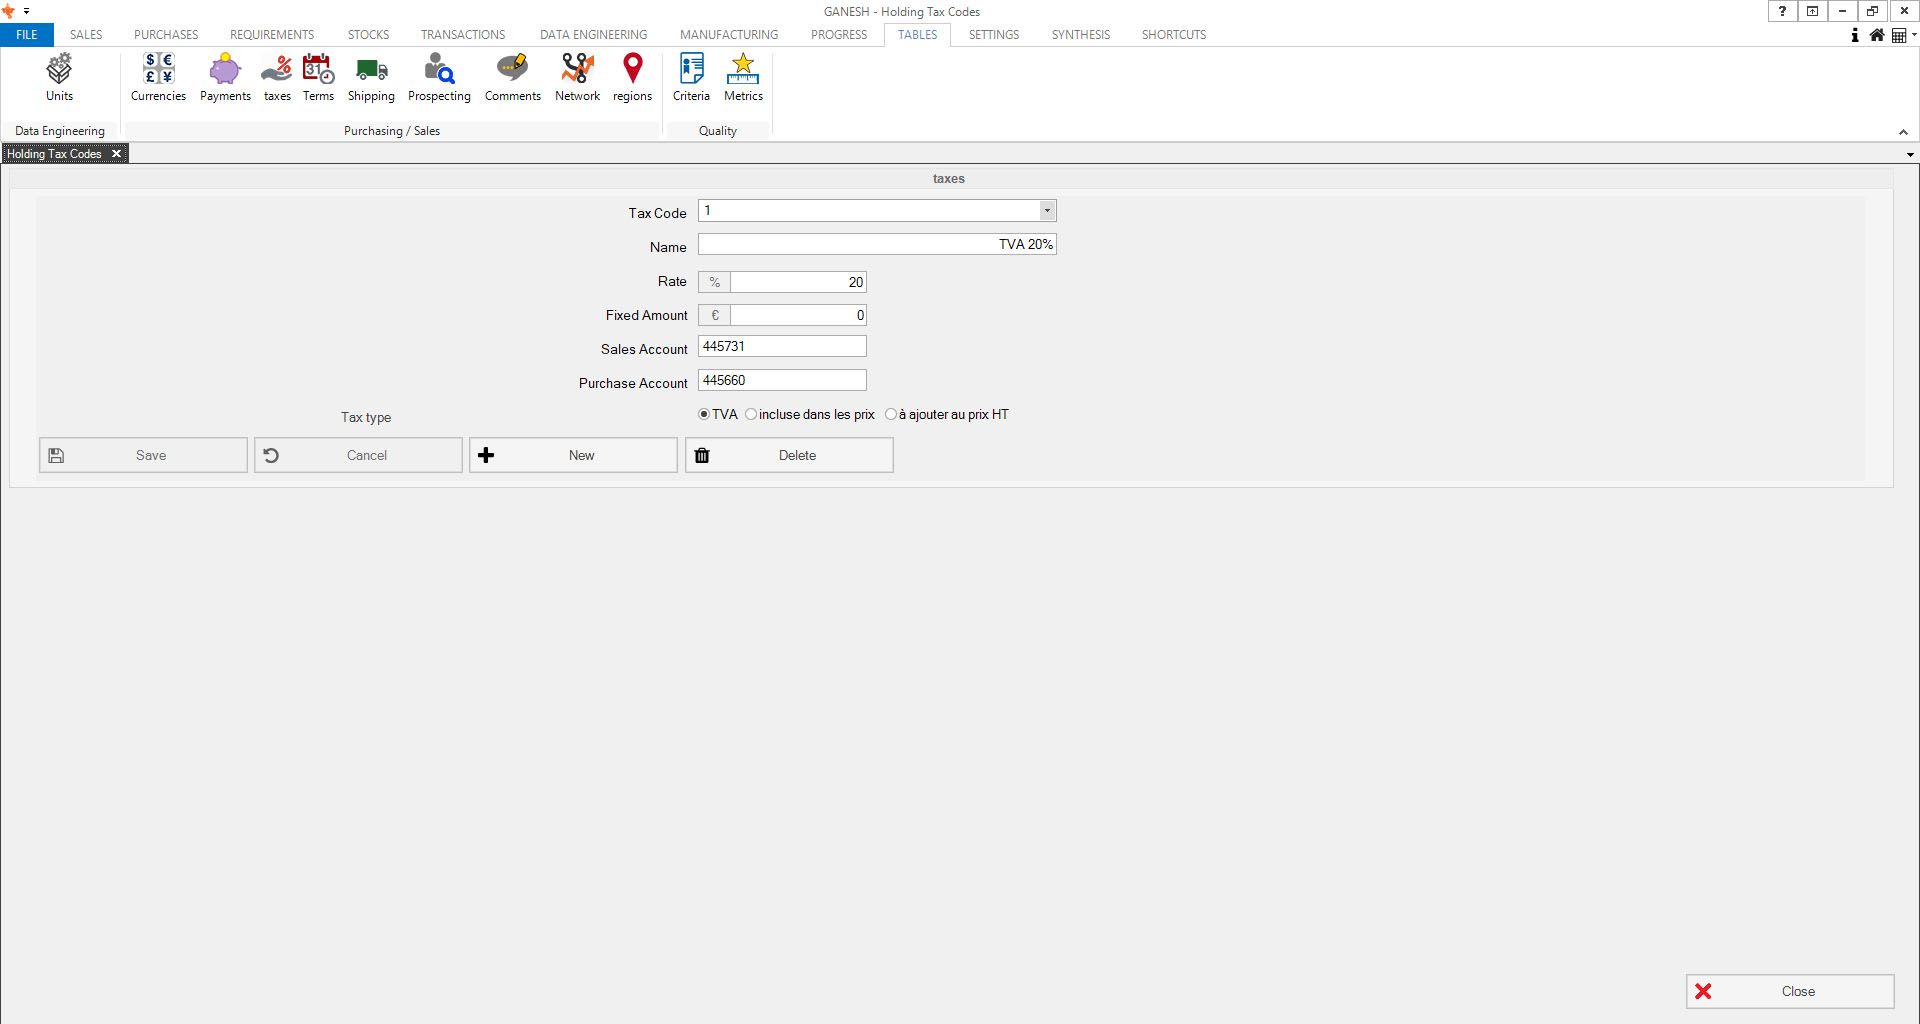Click the Save button
The width and height of the screenshot is (1920, 1024).
coord(143,455)
